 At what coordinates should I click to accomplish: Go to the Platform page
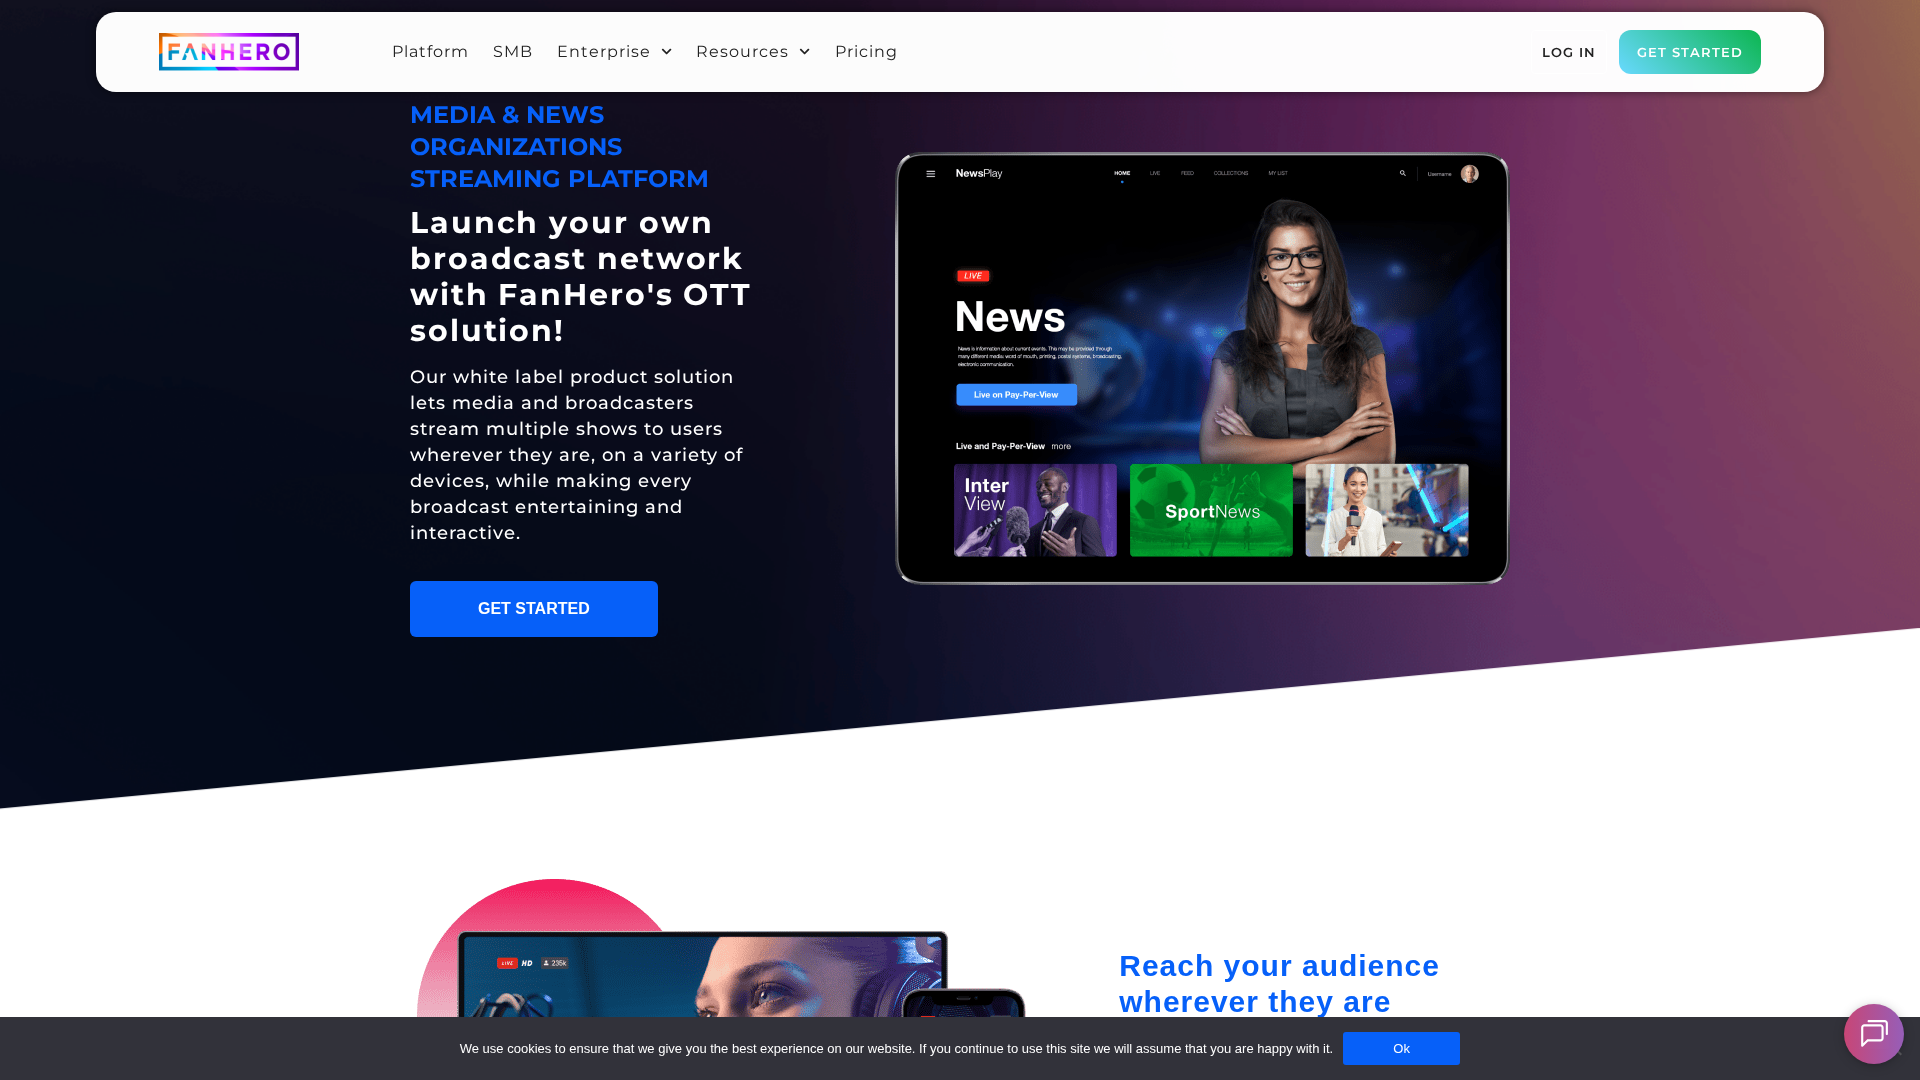click(430, 52)
